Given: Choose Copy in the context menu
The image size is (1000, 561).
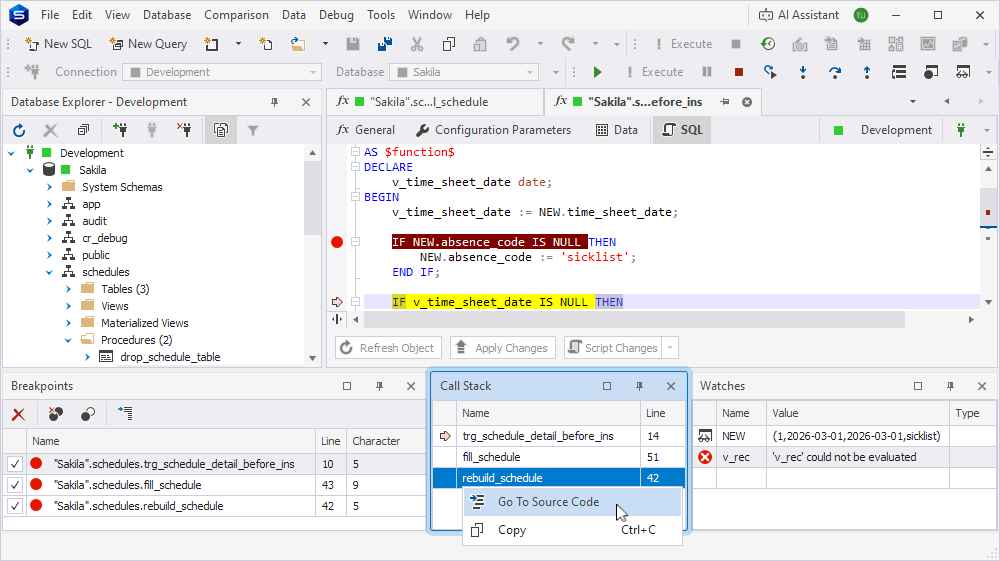Looking at the screenshot, I should coord(573,530).
